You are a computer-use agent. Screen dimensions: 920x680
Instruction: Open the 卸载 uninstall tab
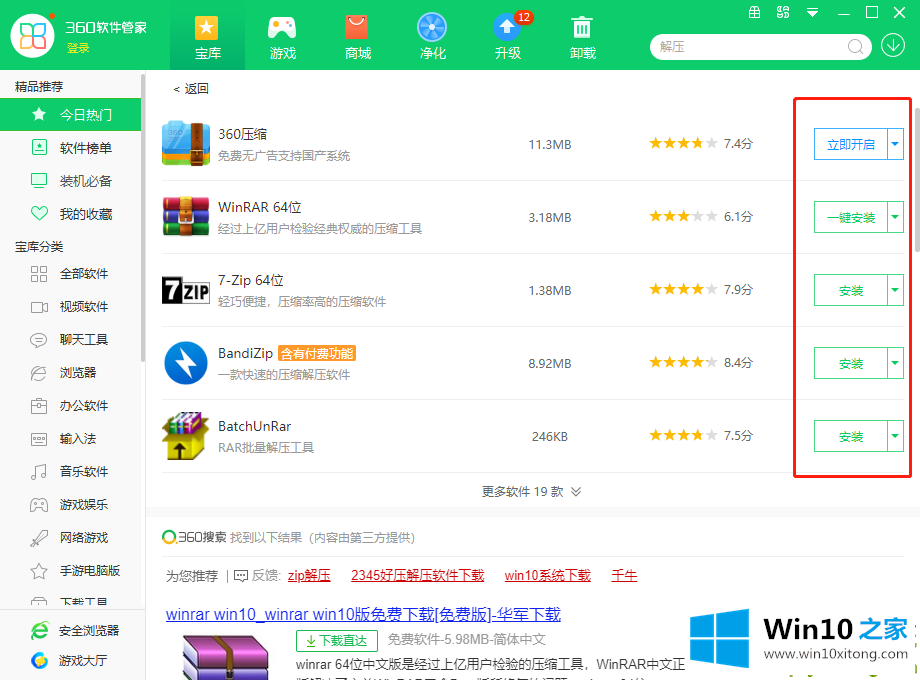click(x=582, y=38)
